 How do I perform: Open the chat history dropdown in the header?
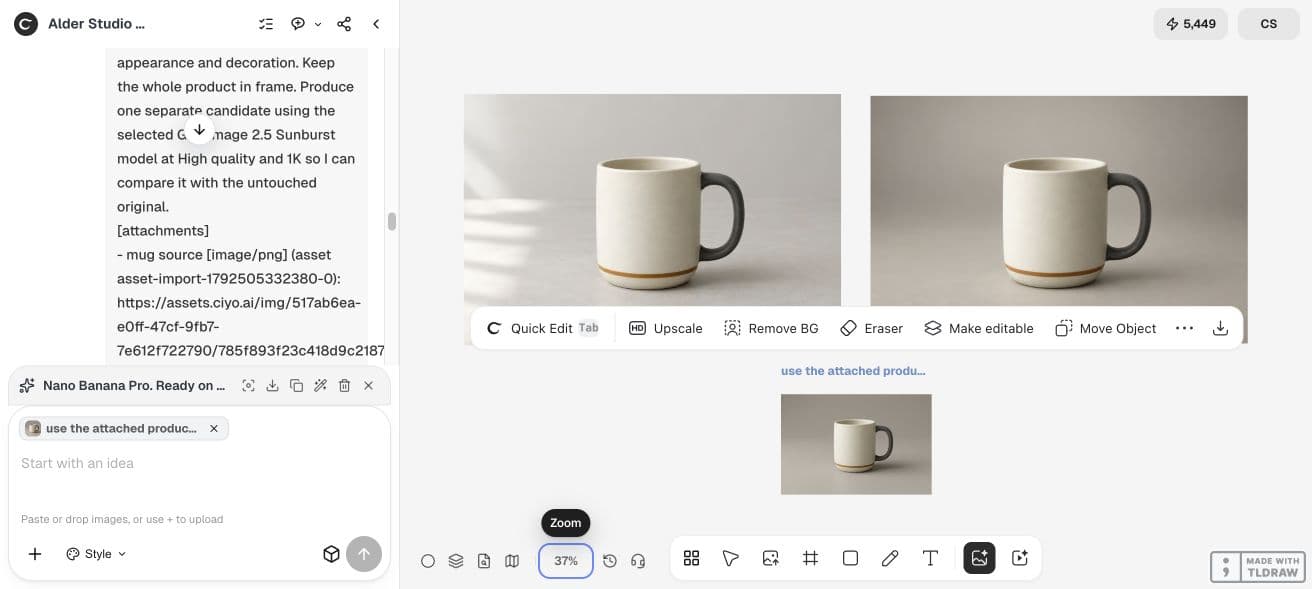pyautogui.click(x=306, y=24)
